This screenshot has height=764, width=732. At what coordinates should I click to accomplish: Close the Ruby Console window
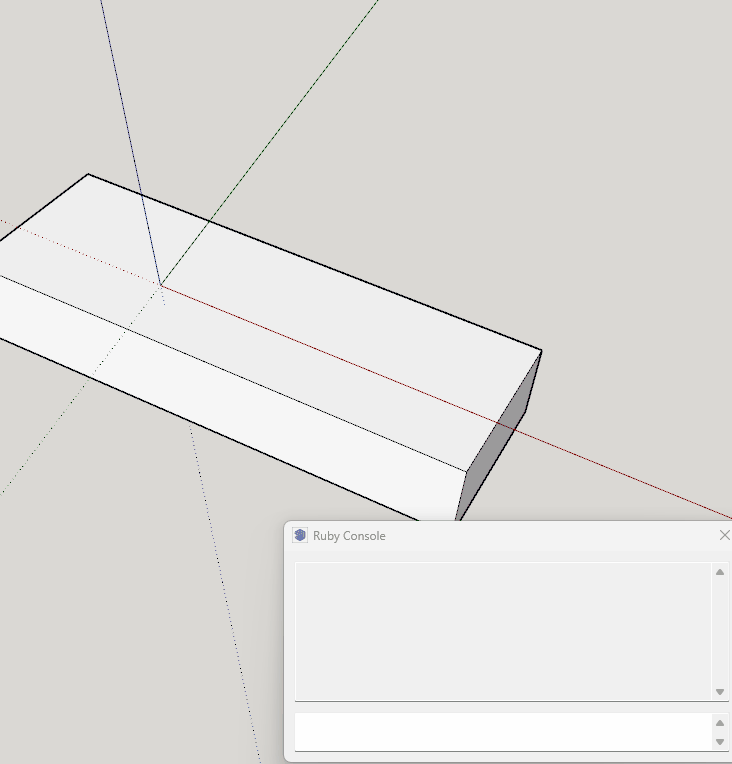point(724,535)
